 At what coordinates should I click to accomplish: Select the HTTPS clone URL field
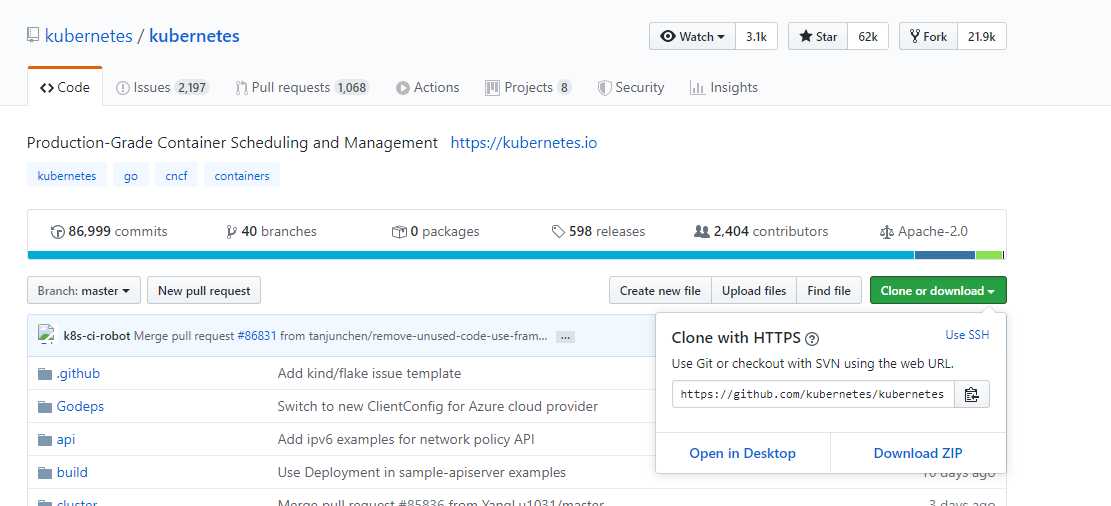point(813,394)
